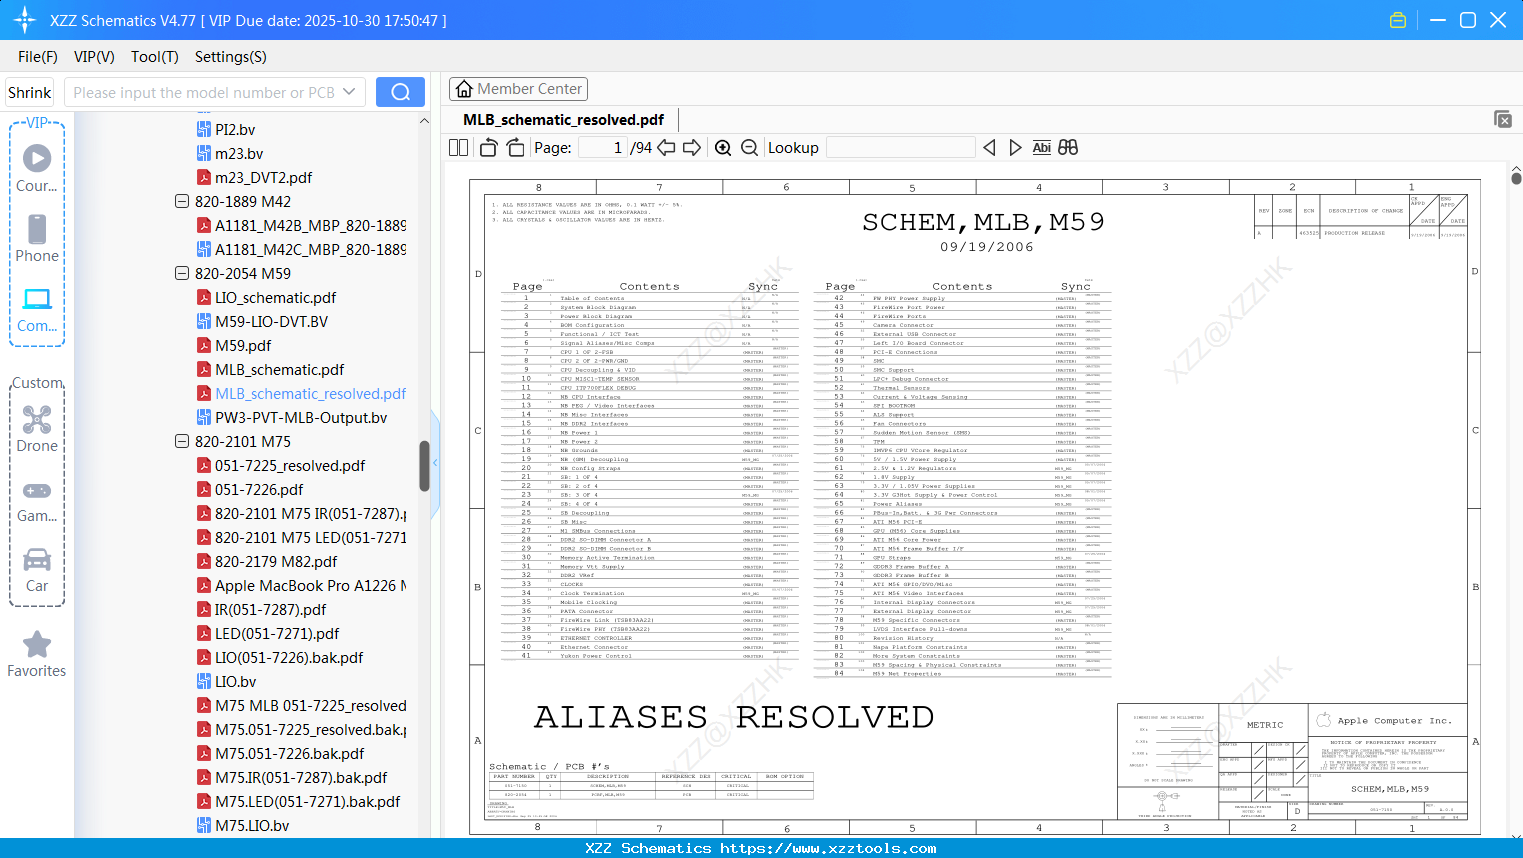
Task: Toggle the two-page layout view icon
Action: 458,148
